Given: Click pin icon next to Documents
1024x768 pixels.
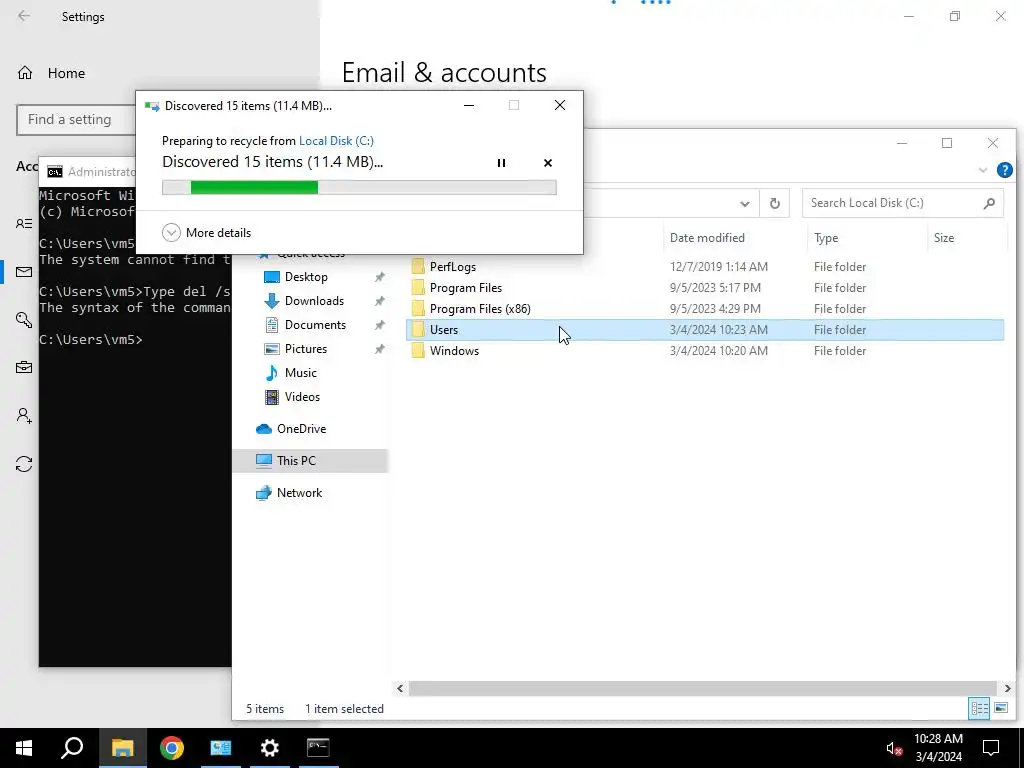Looking at the screenshot, I should 379,325.
